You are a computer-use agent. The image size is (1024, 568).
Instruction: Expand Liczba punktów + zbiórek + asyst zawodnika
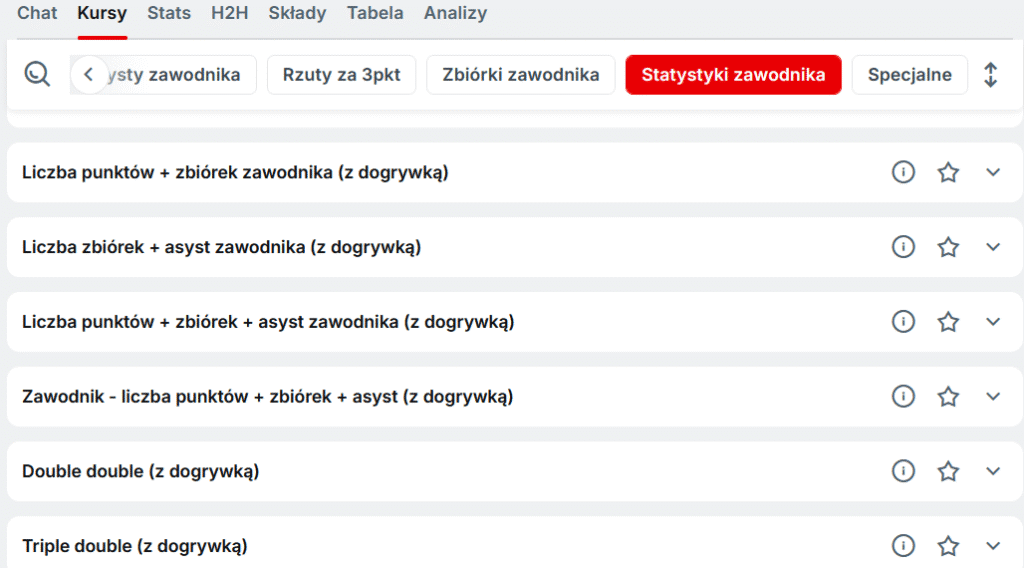click(993, 321)
